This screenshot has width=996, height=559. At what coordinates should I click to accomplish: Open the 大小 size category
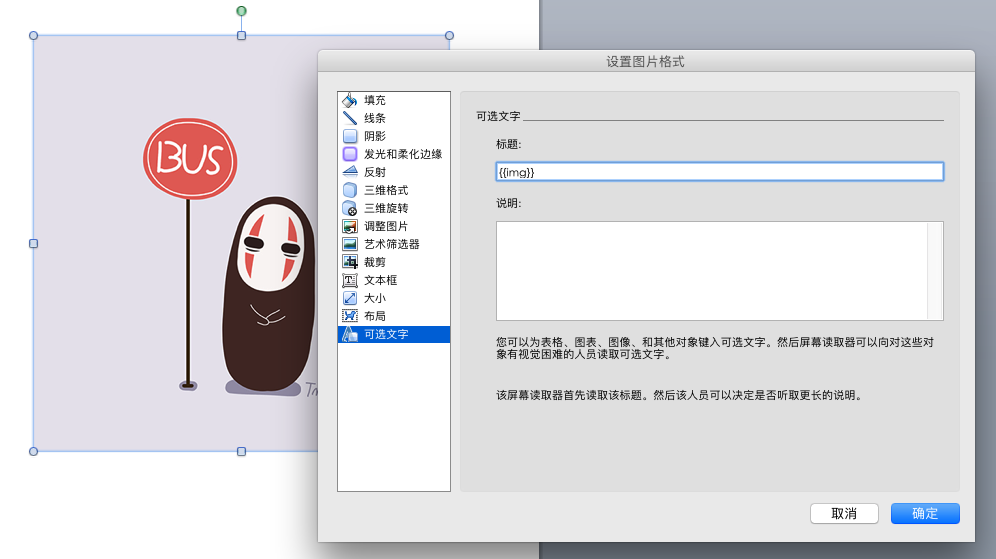click(x=374, y=298)
